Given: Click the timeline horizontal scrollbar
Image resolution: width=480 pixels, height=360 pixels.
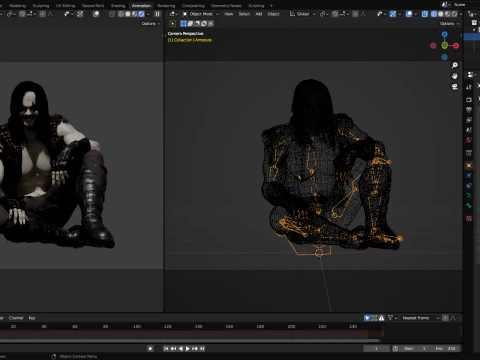Looking at the screenshot, I should pos(190,341).
